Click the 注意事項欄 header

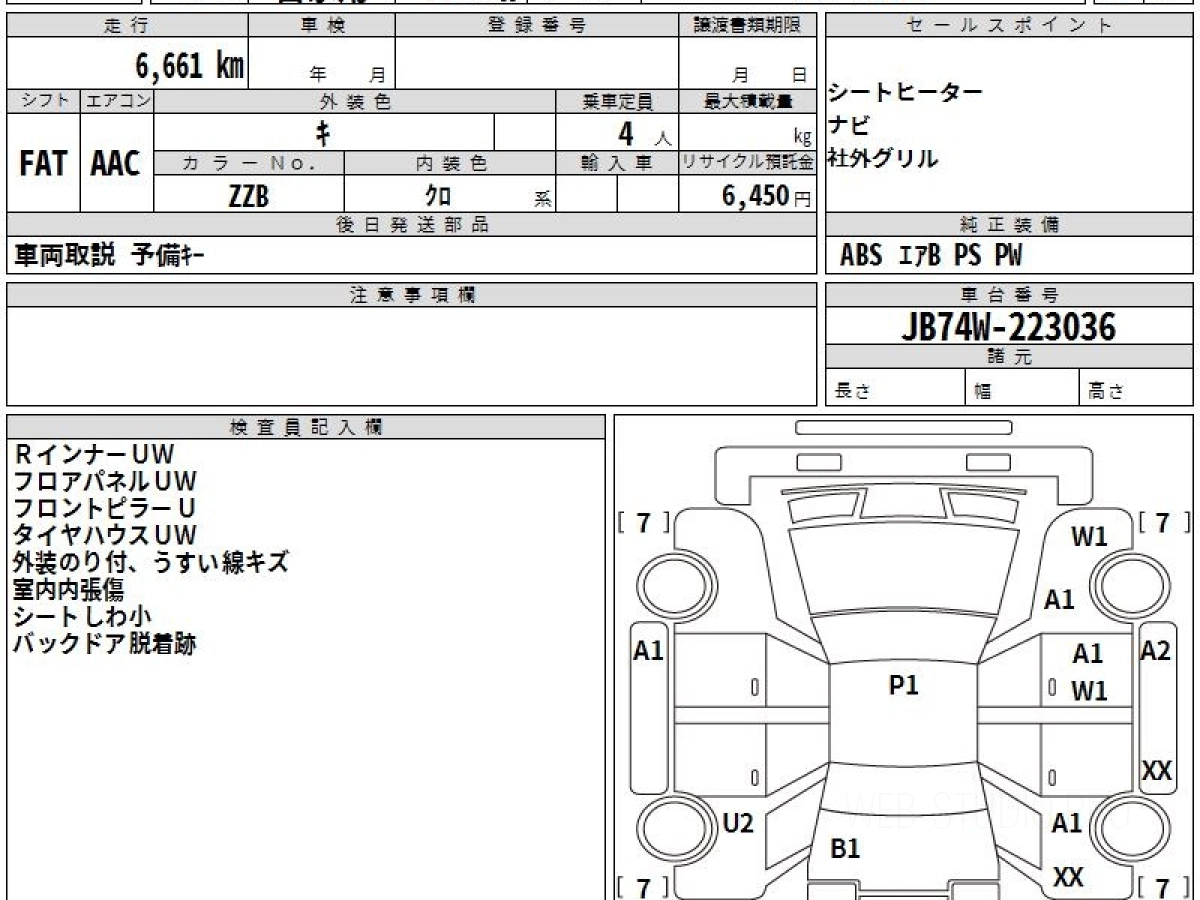[412, 295]
